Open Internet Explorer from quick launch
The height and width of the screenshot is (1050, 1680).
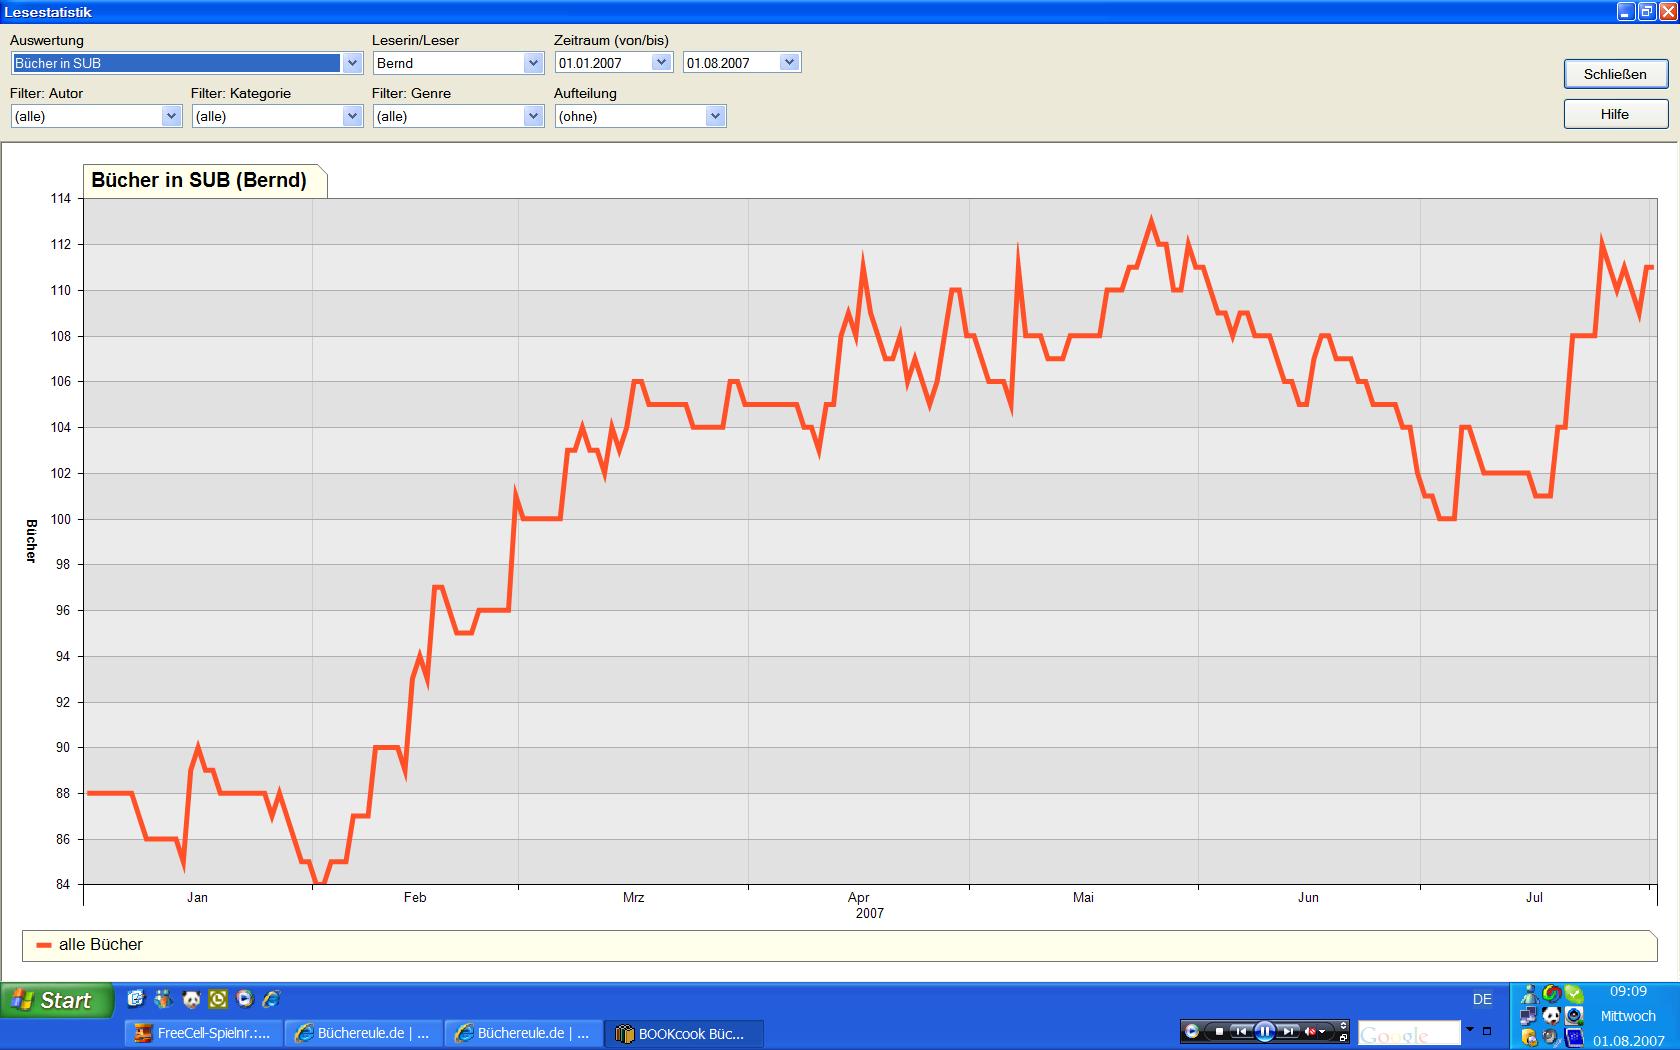click(271, 999)
